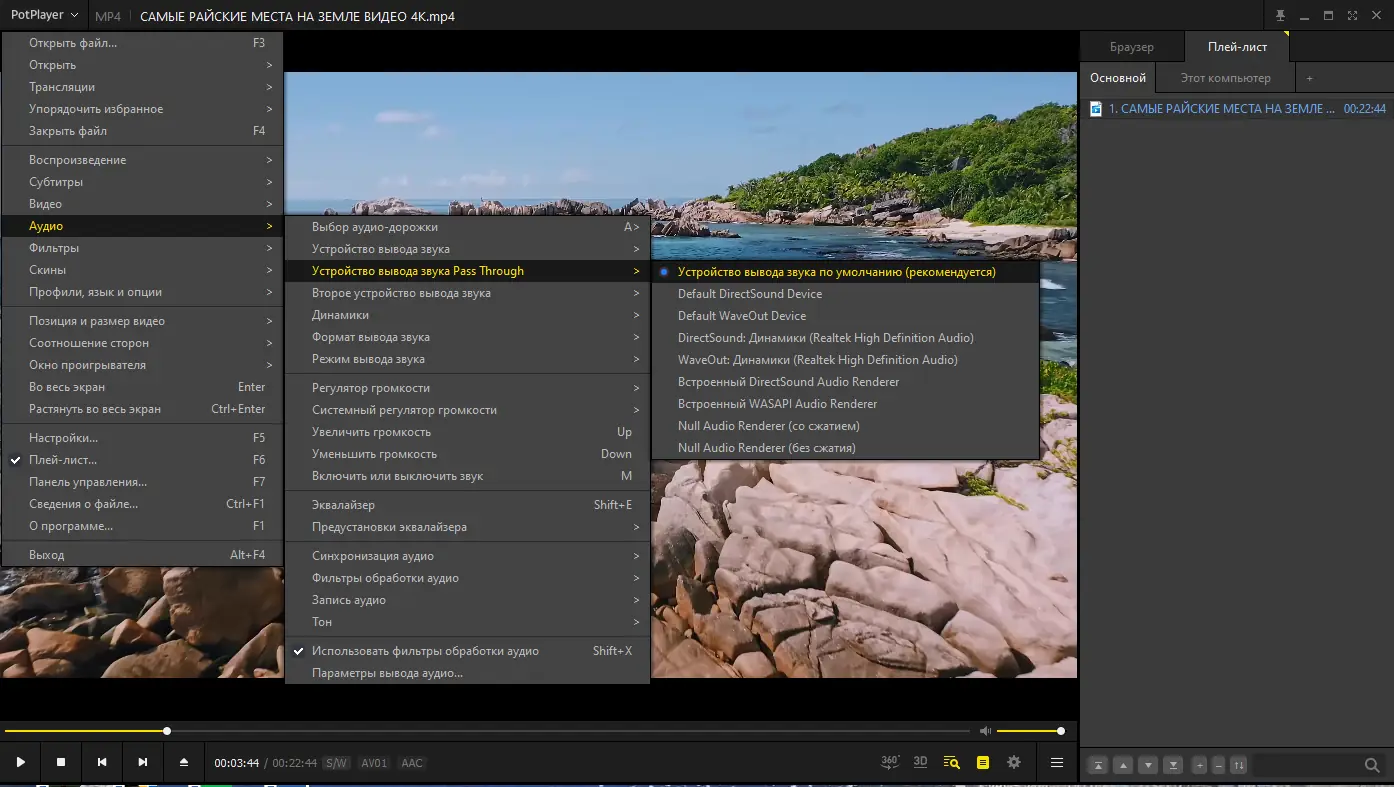1394x787 pixels.
Task: Open settings gear icon in control bar
Action: click(1014, 762)
